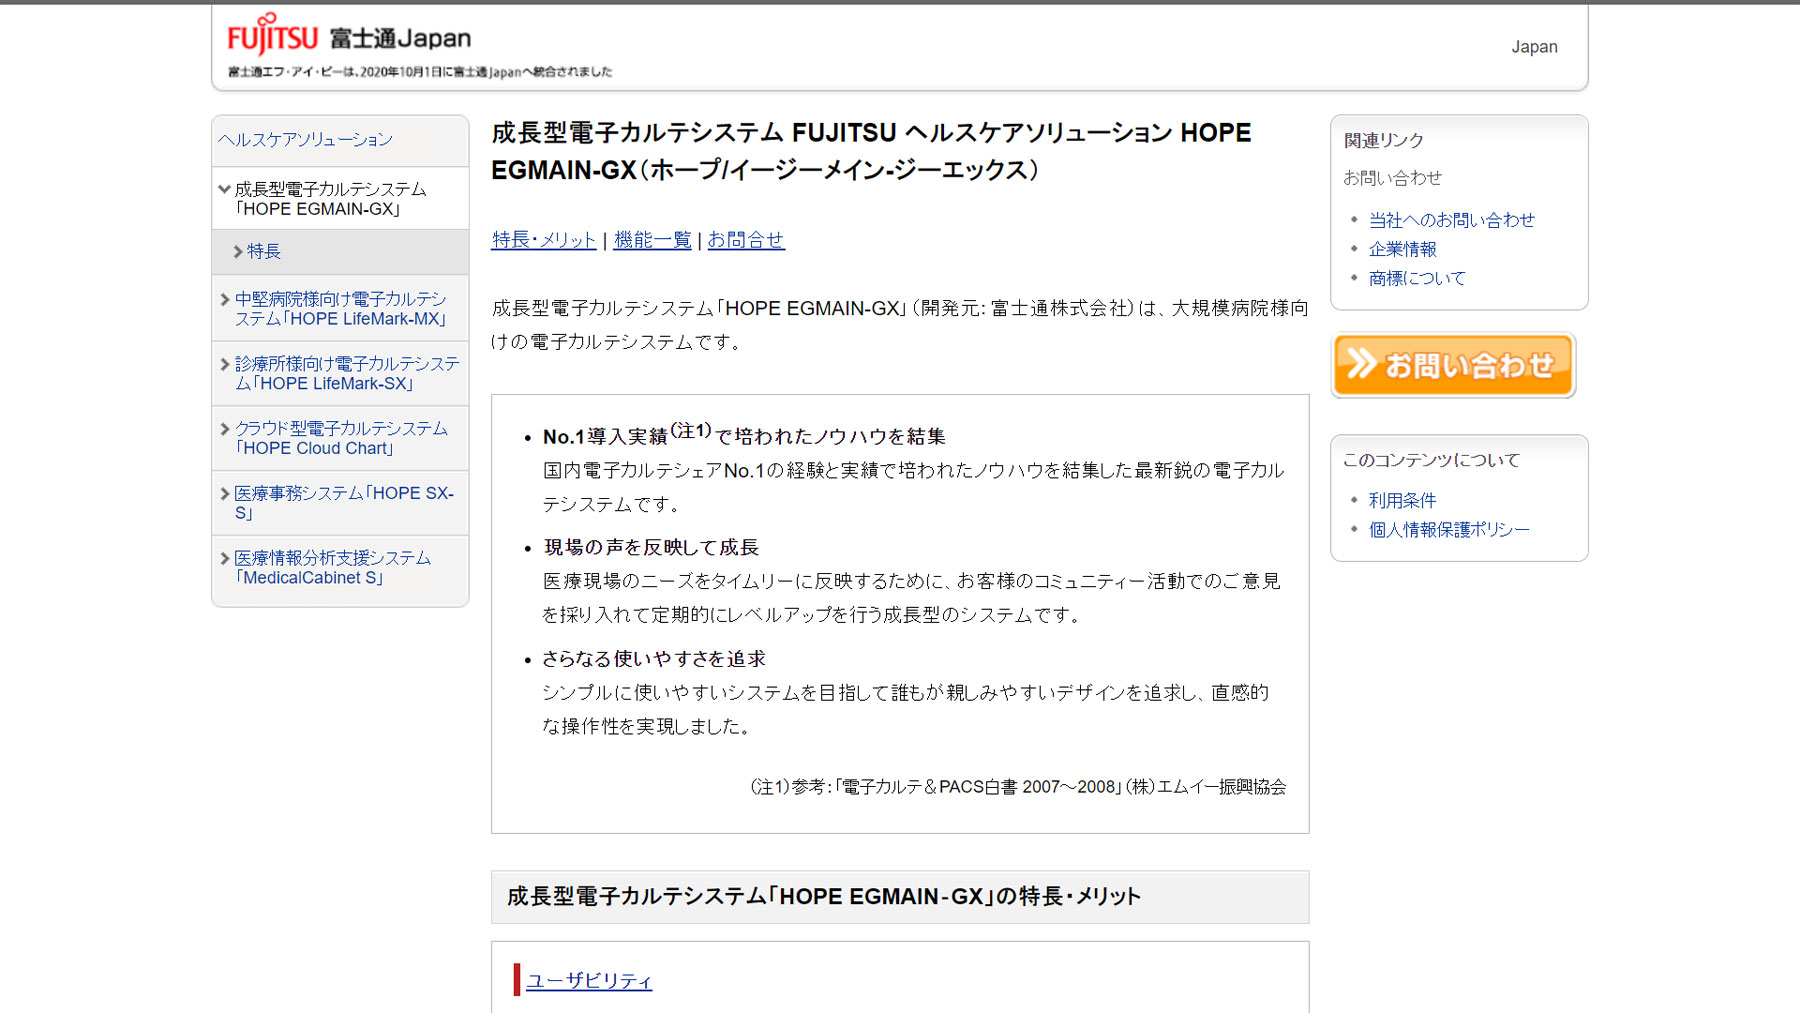1800x1013 pixels.
Task: Click the orange お問い合わせ banner button
Action: pyautogui.click(x=1453, y=365)
